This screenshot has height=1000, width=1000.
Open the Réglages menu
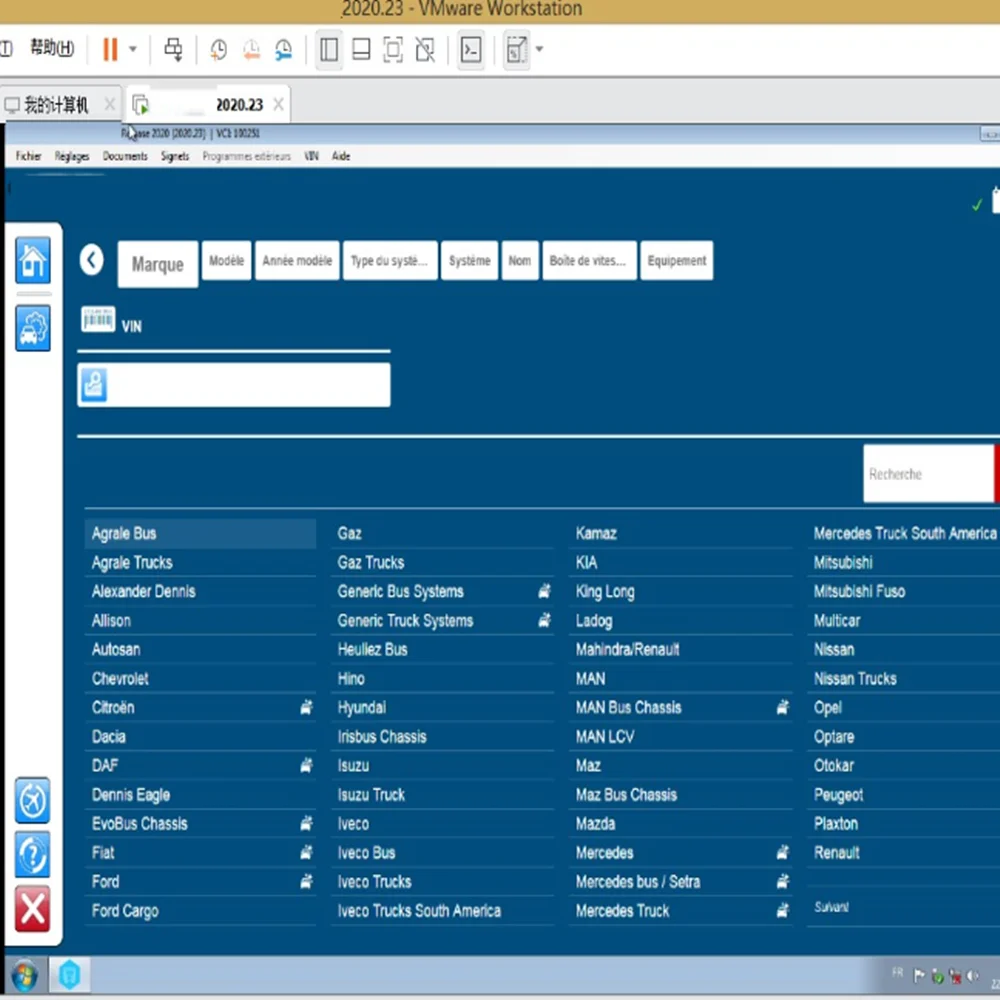click(72, 156)
